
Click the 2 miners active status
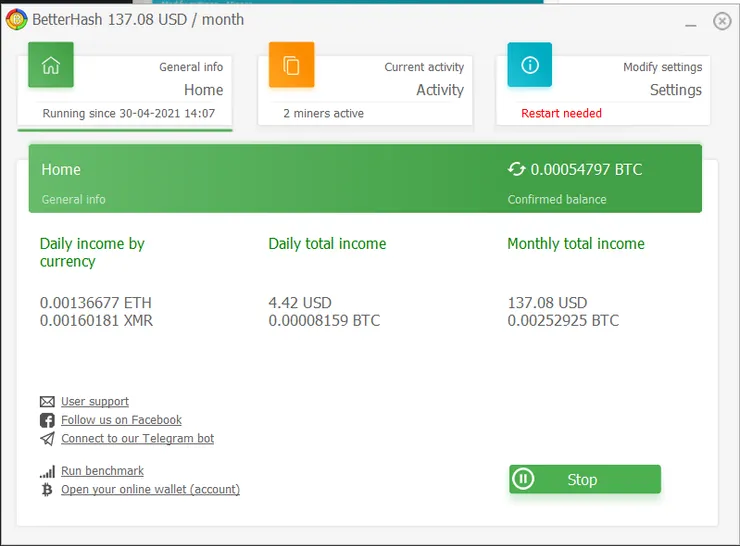(x=323, y=113)
